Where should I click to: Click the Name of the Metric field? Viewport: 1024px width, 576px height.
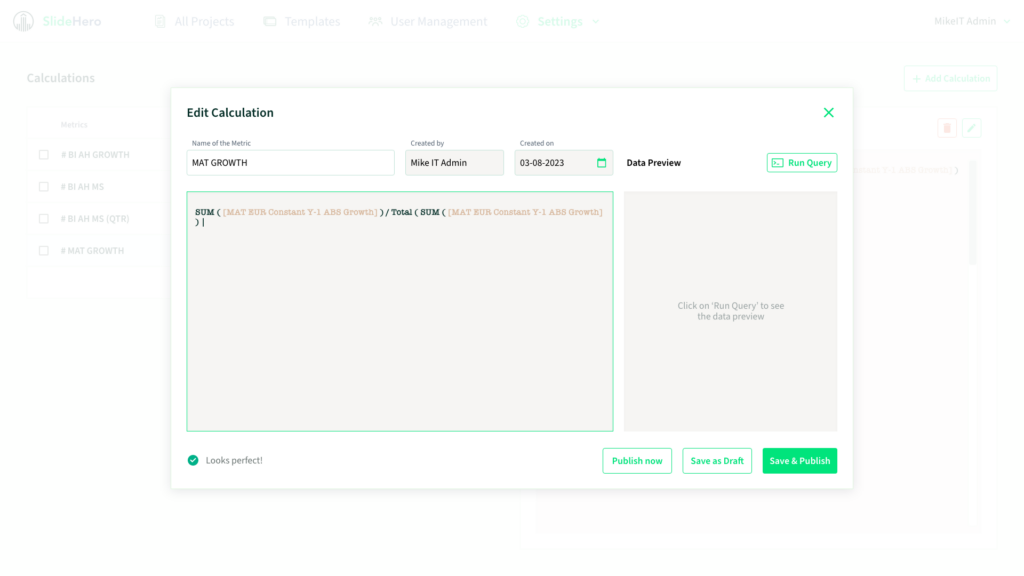(x=290, y=163)
